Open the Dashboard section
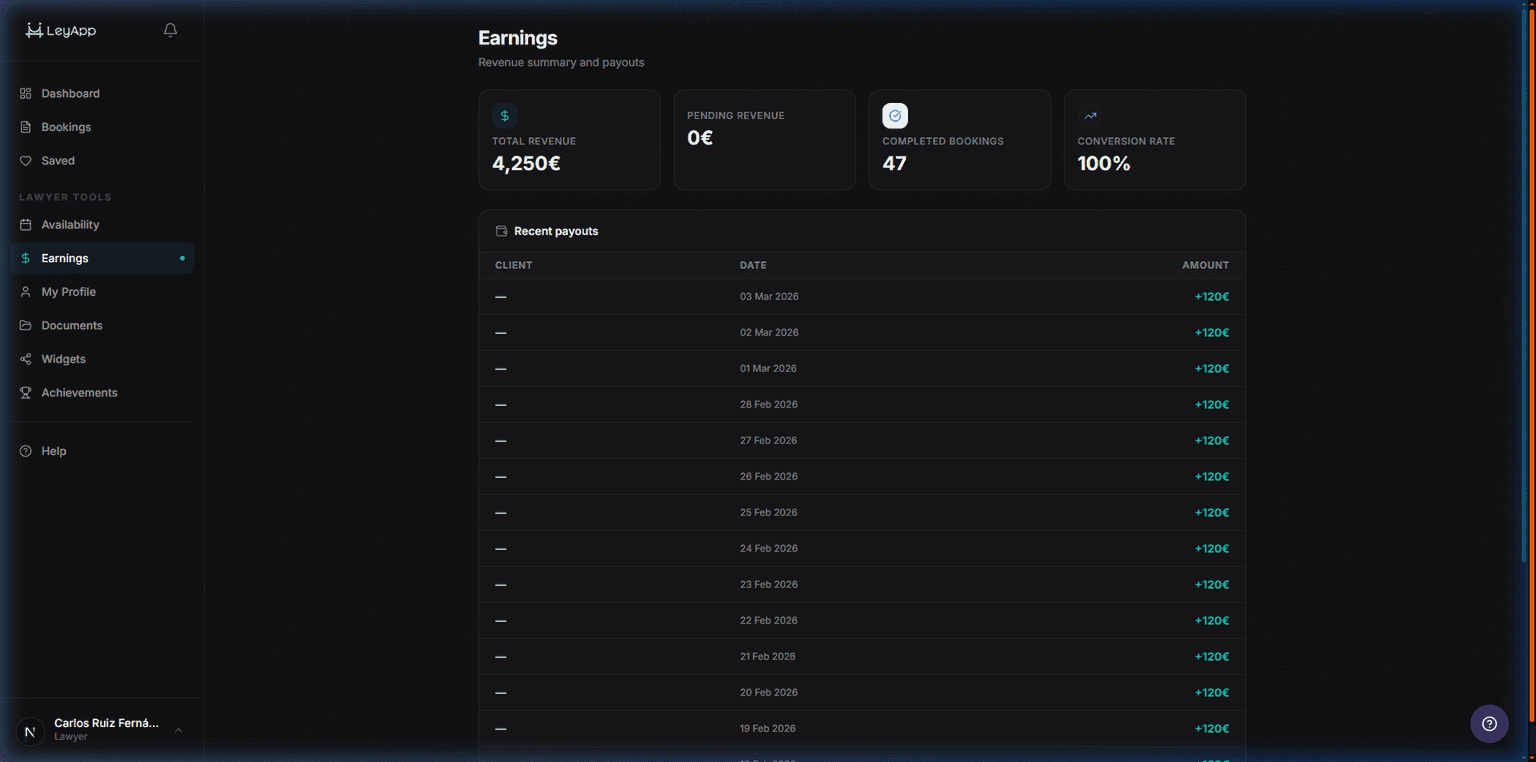 [x=70, y=93]
